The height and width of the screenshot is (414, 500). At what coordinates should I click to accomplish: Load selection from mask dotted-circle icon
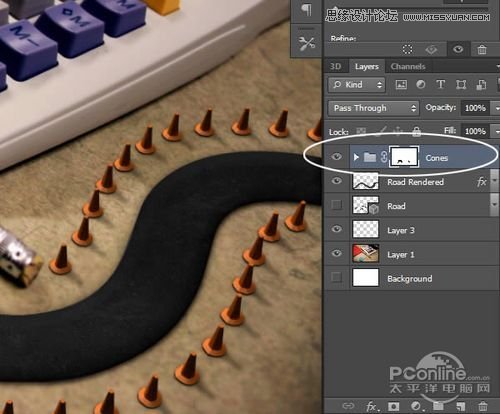tap(407, 49)
